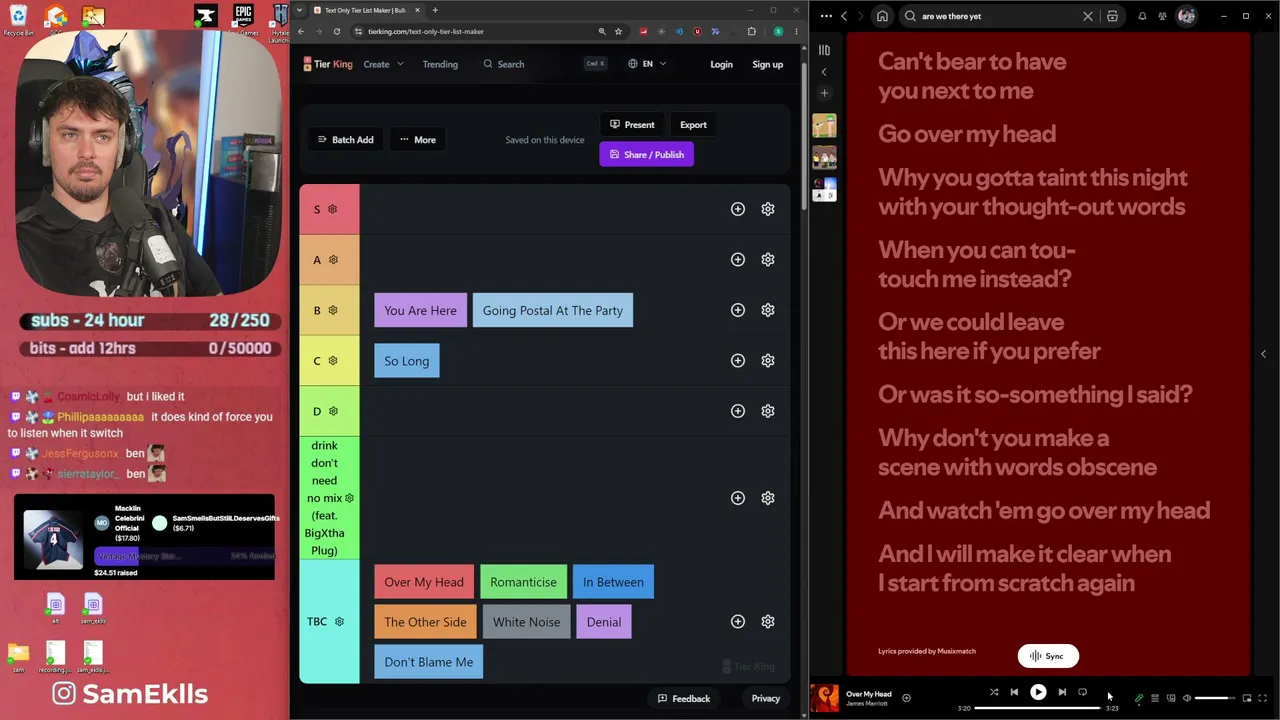Open a new Chrome tab

click(x=435, y=10)
